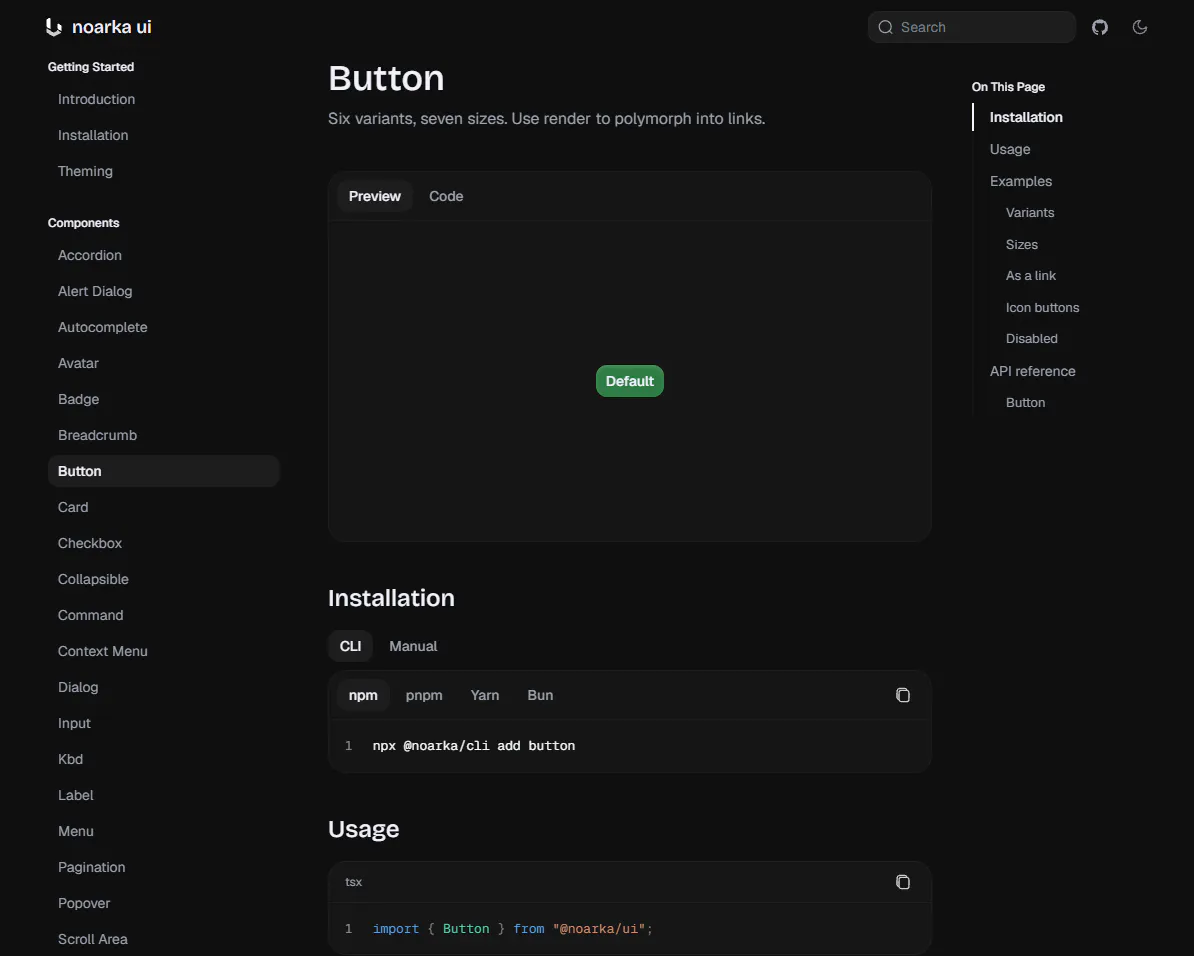The height and width of the screenshot is (956, 1194).
Task: Toggle dark mode moon icon
Action: (x=1140, y=27)
